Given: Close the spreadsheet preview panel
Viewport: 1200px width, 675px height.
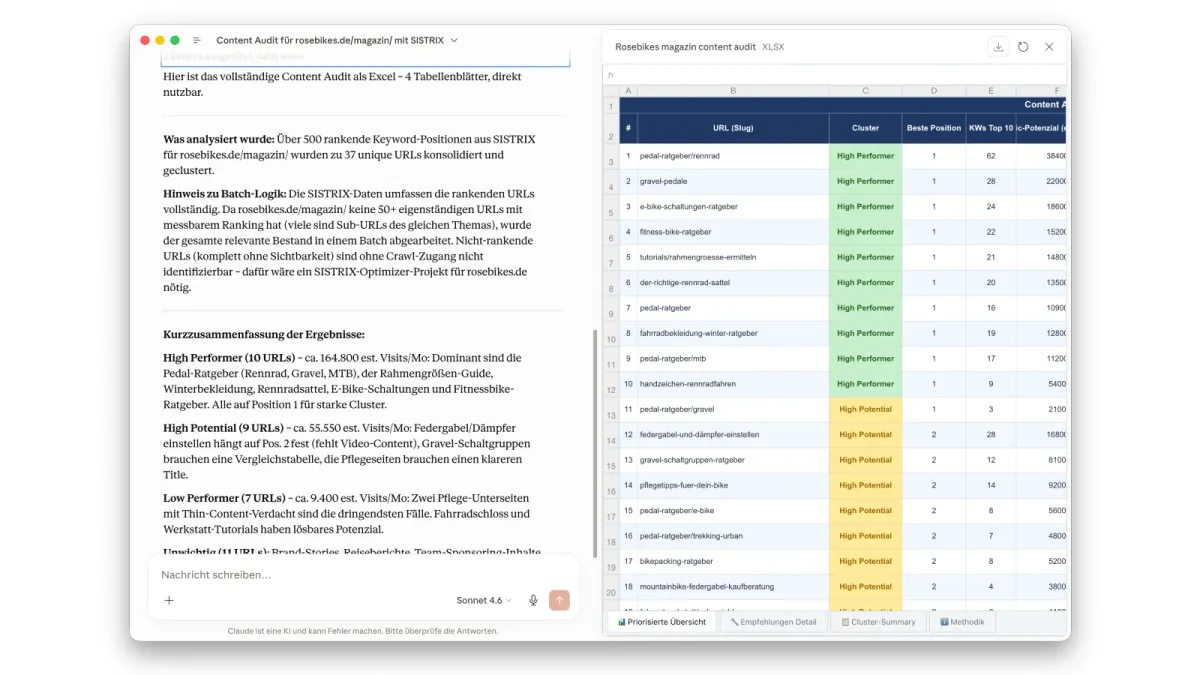Looking at the screenshot, I should [1049, 47].
